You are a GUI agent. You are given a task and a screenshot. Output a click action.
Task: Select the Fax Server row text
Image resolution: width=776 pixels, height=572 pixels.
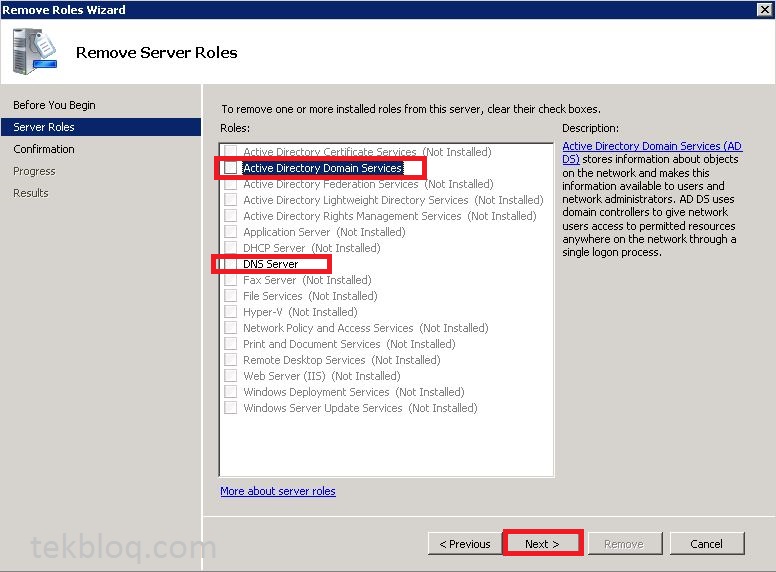(x=307, y=280)
